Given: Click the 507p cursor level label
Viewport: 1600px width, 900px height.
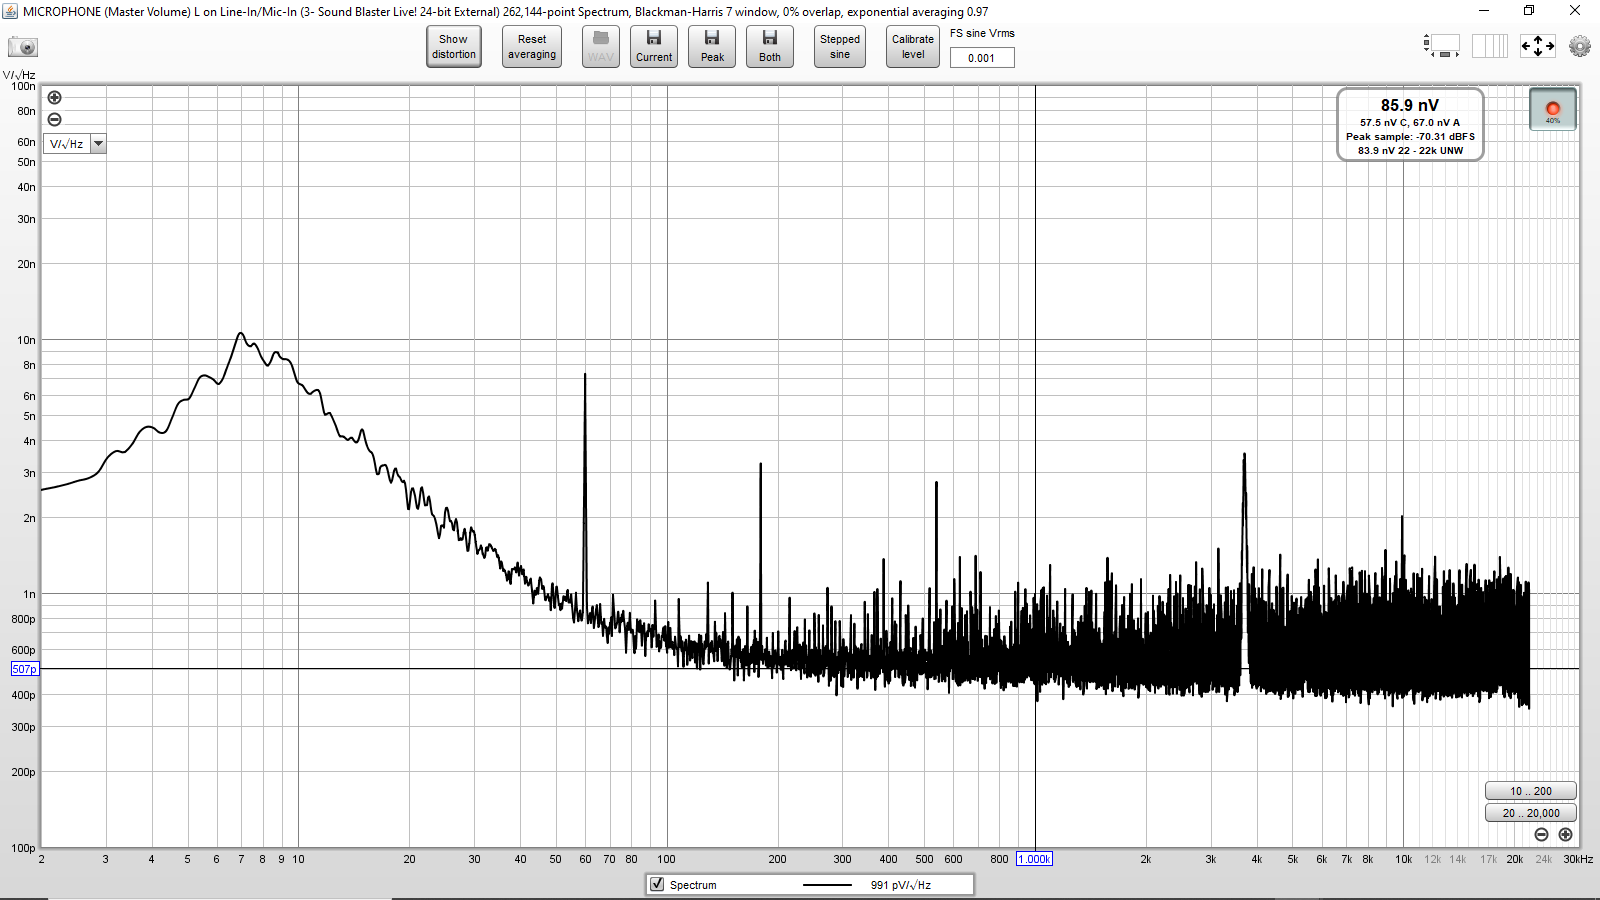Looking at the screenshot, I should point(24,669).
